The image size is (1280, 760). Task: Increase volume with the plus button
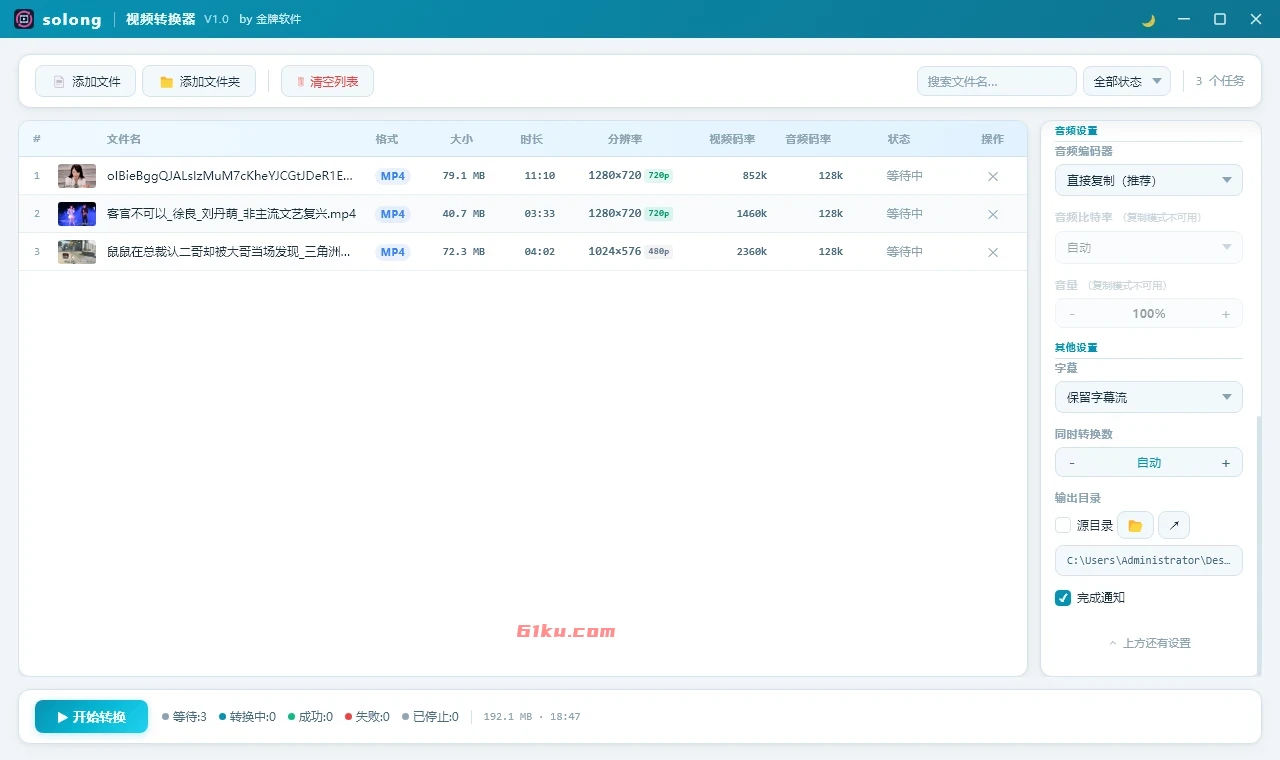pyautogui.click(x=1226, y=314)
